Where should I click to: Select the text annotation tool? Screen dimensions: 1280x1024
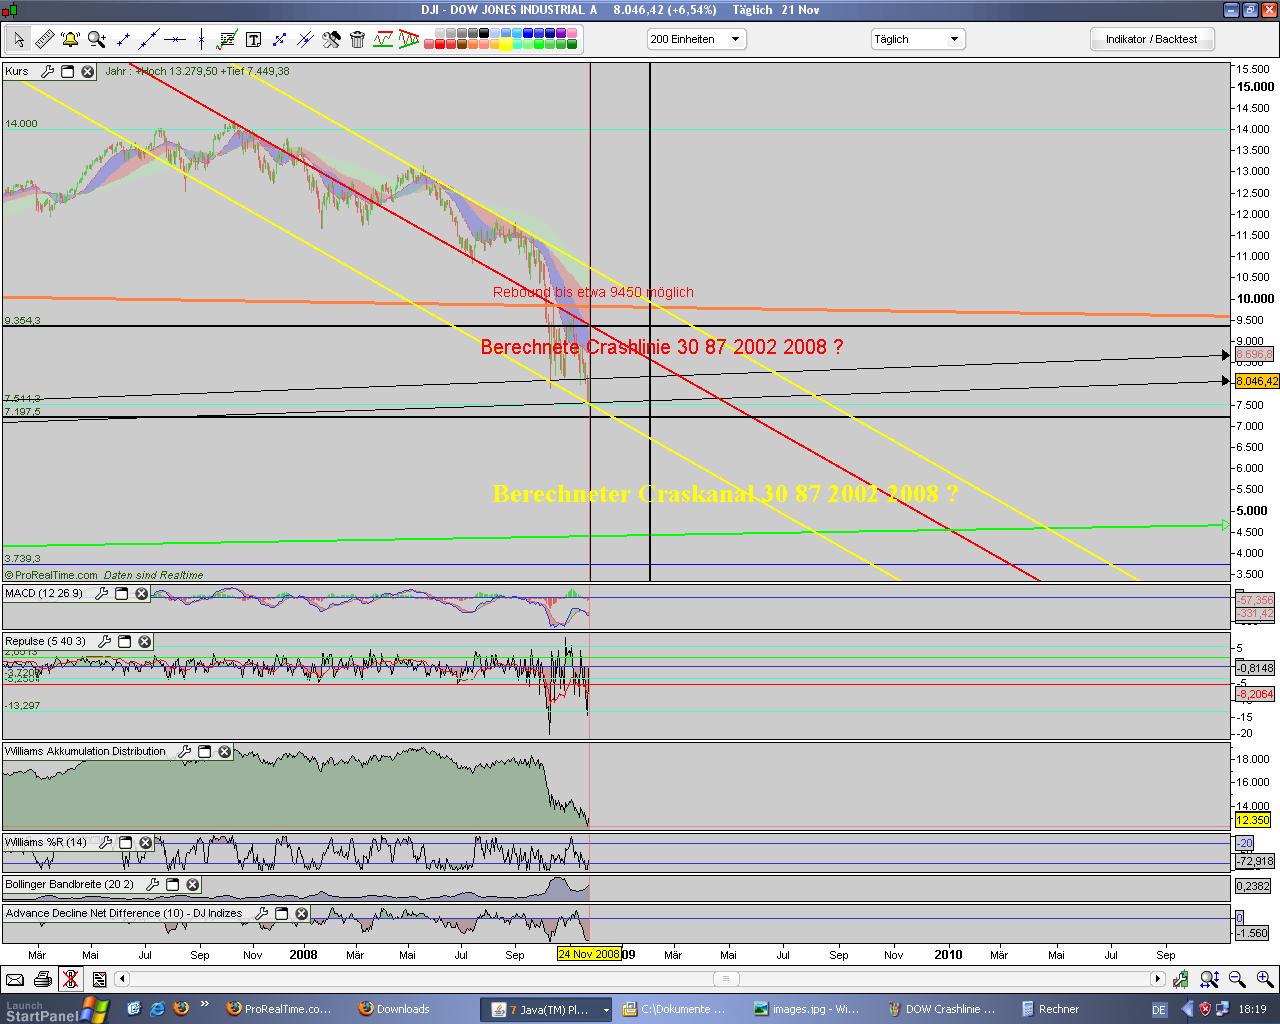click(253, 39)
